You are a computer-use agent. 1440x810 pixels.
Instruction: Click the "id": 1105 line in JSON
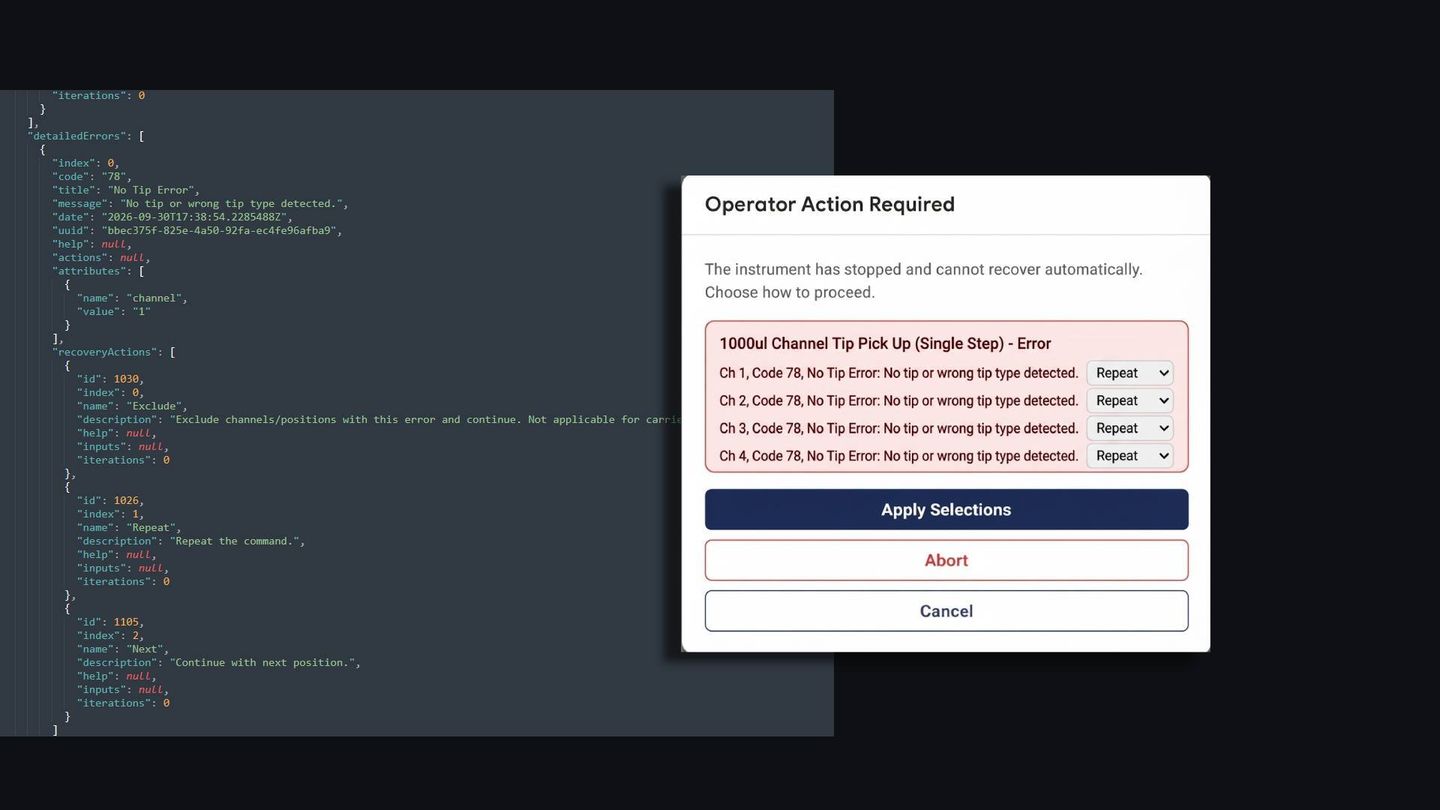pyautogui.click(x=111, y=622)
